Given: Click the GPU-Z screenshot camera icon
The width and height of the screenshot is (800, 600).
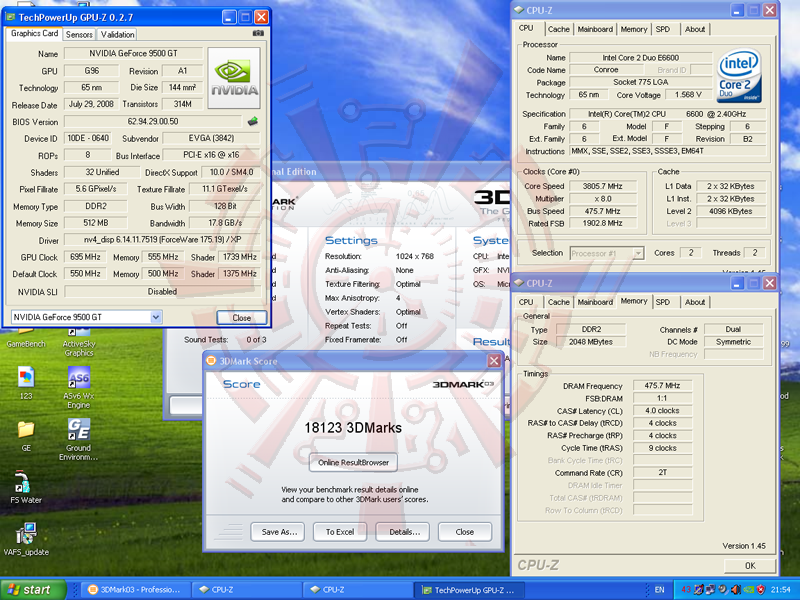Looking at the screenshot, I should coord(258,33).
